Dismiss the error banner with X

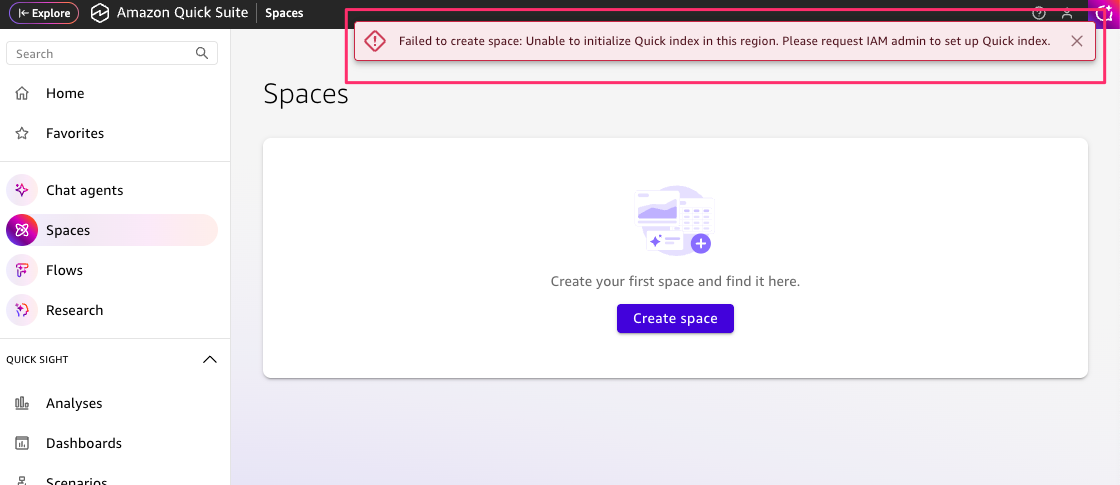(1077, 41)
